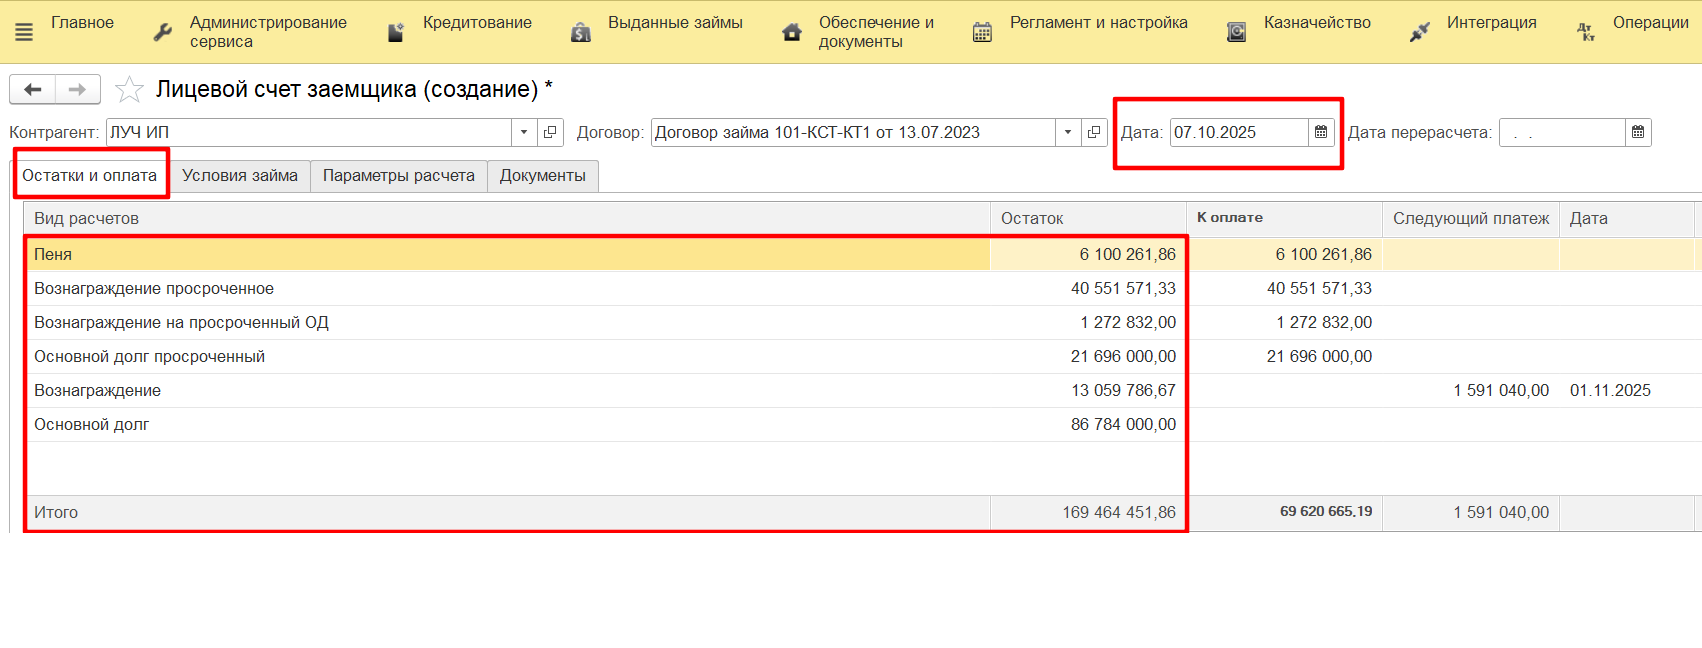Click the Дата field showing 07.10.2025
The image size is (1702, 648).
coord(1239,132)
